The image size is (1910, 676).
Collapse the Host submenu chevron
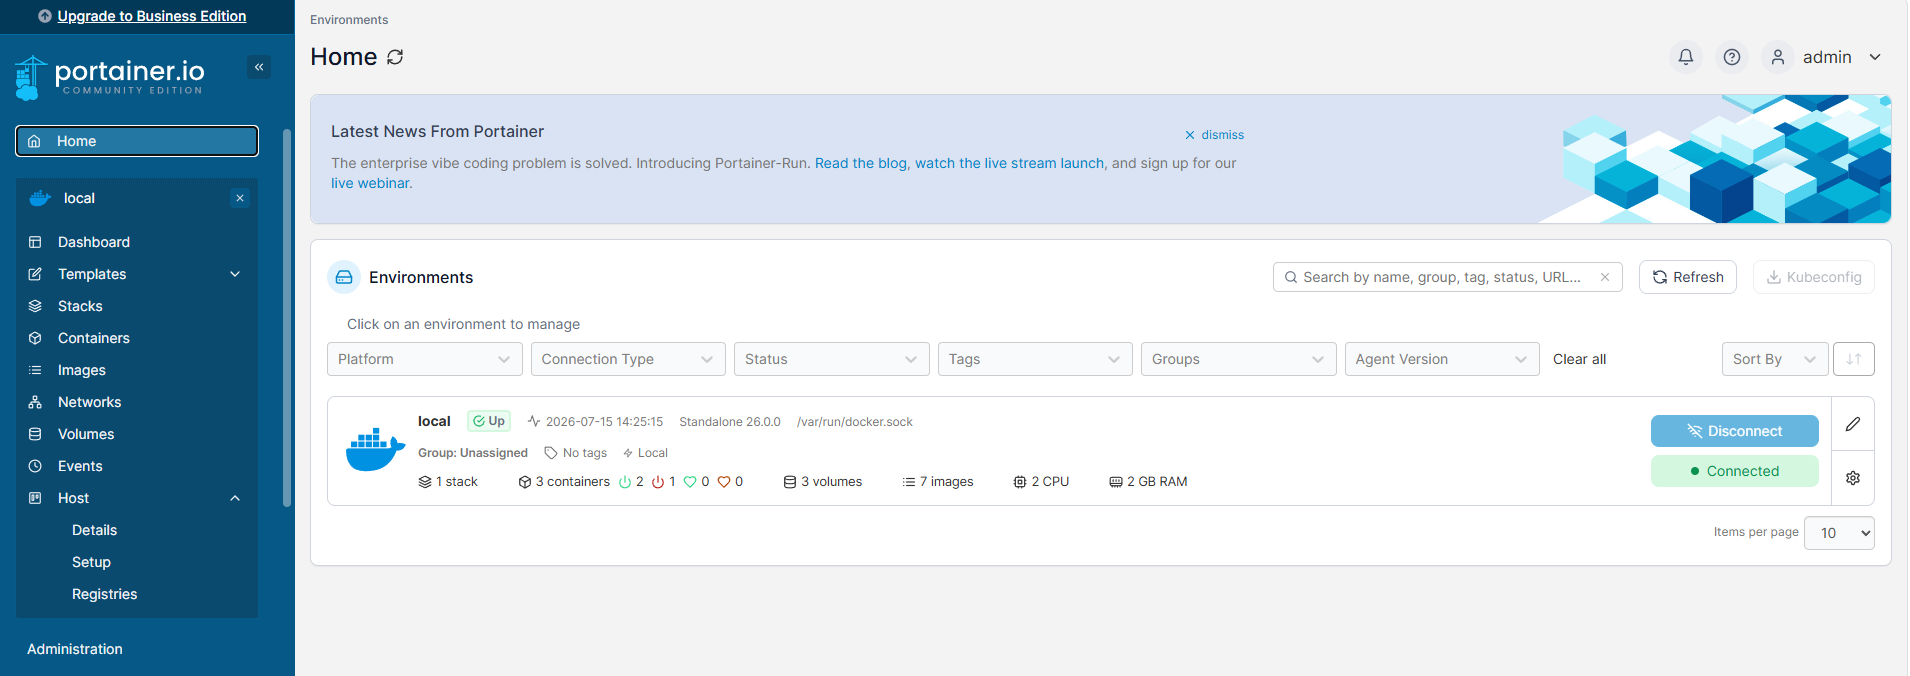click(x=235, y=498)
